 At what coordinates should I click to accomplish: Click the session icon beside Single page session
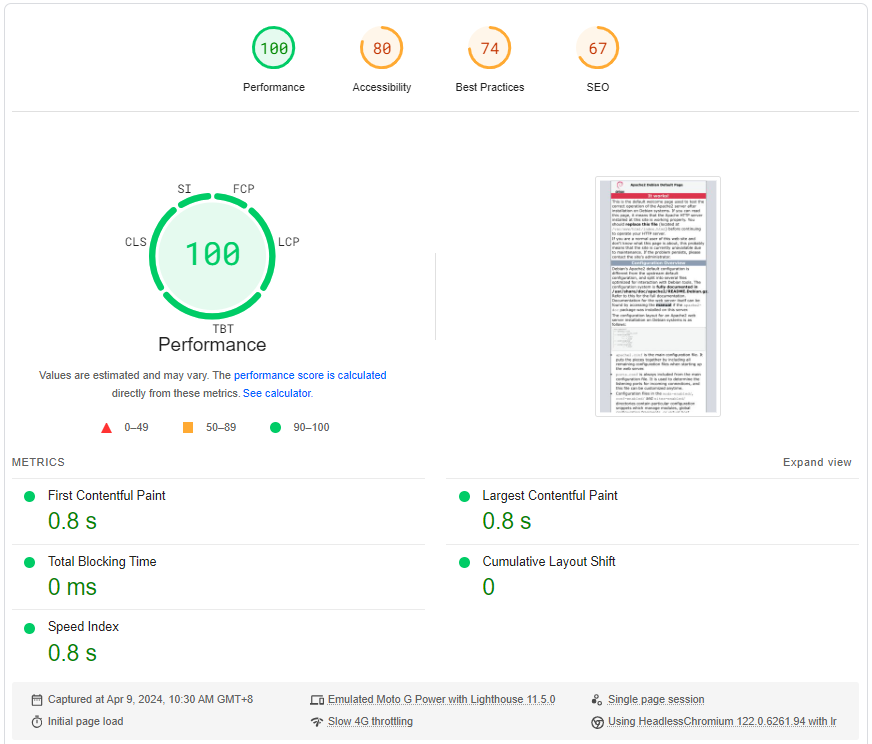point(597,700)
